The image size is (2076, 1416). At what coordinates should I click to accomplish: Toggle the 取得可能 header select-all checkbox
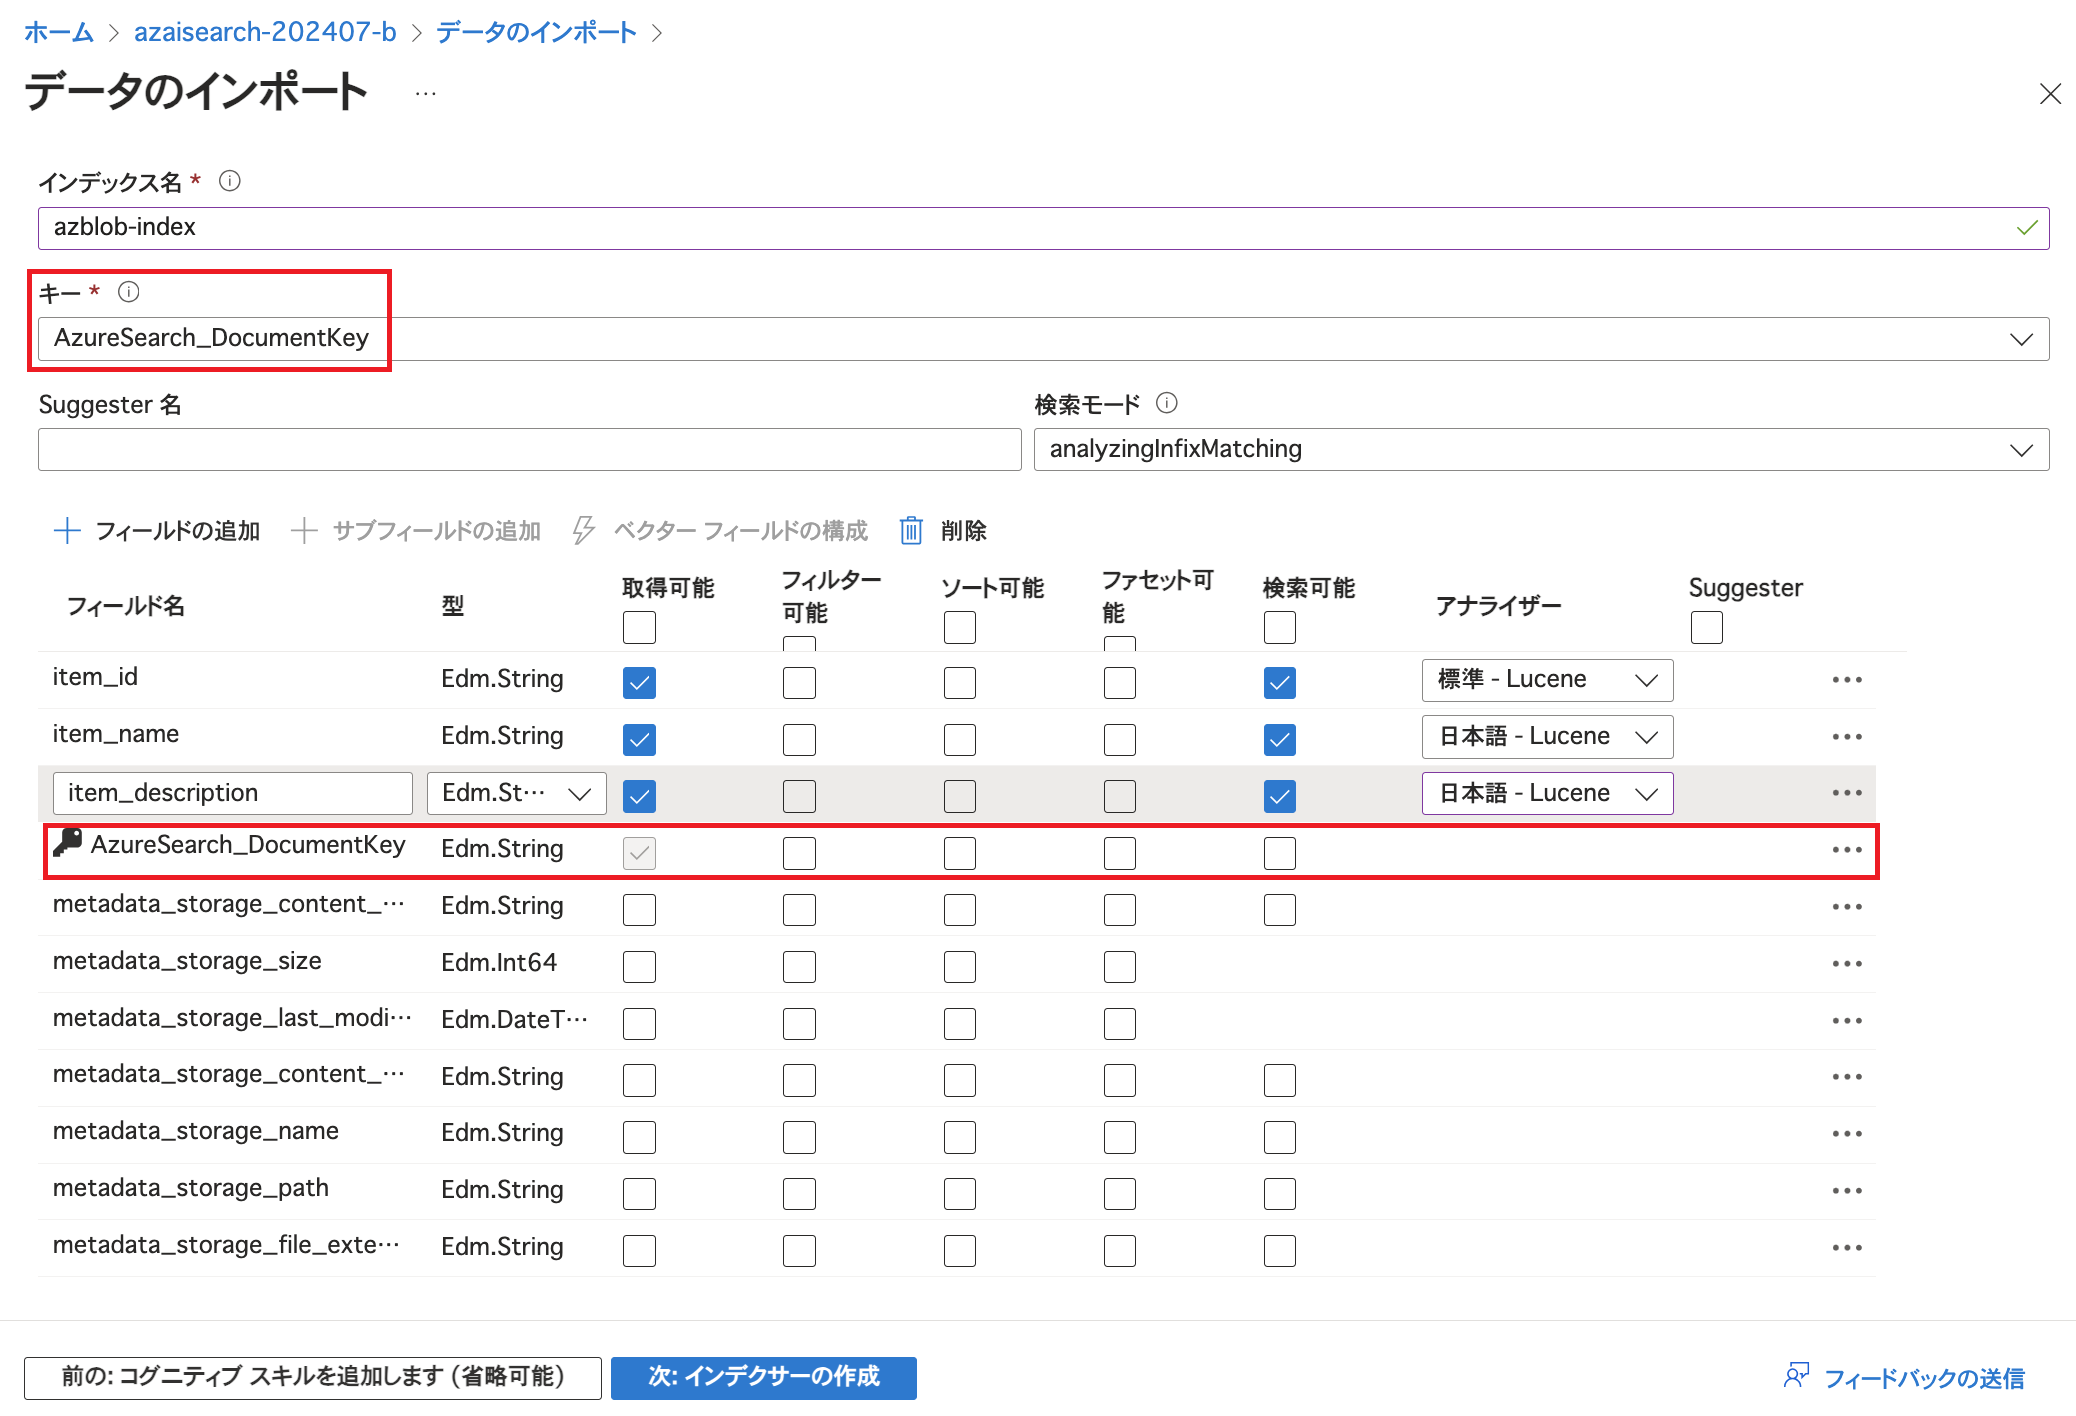point(639,628)
